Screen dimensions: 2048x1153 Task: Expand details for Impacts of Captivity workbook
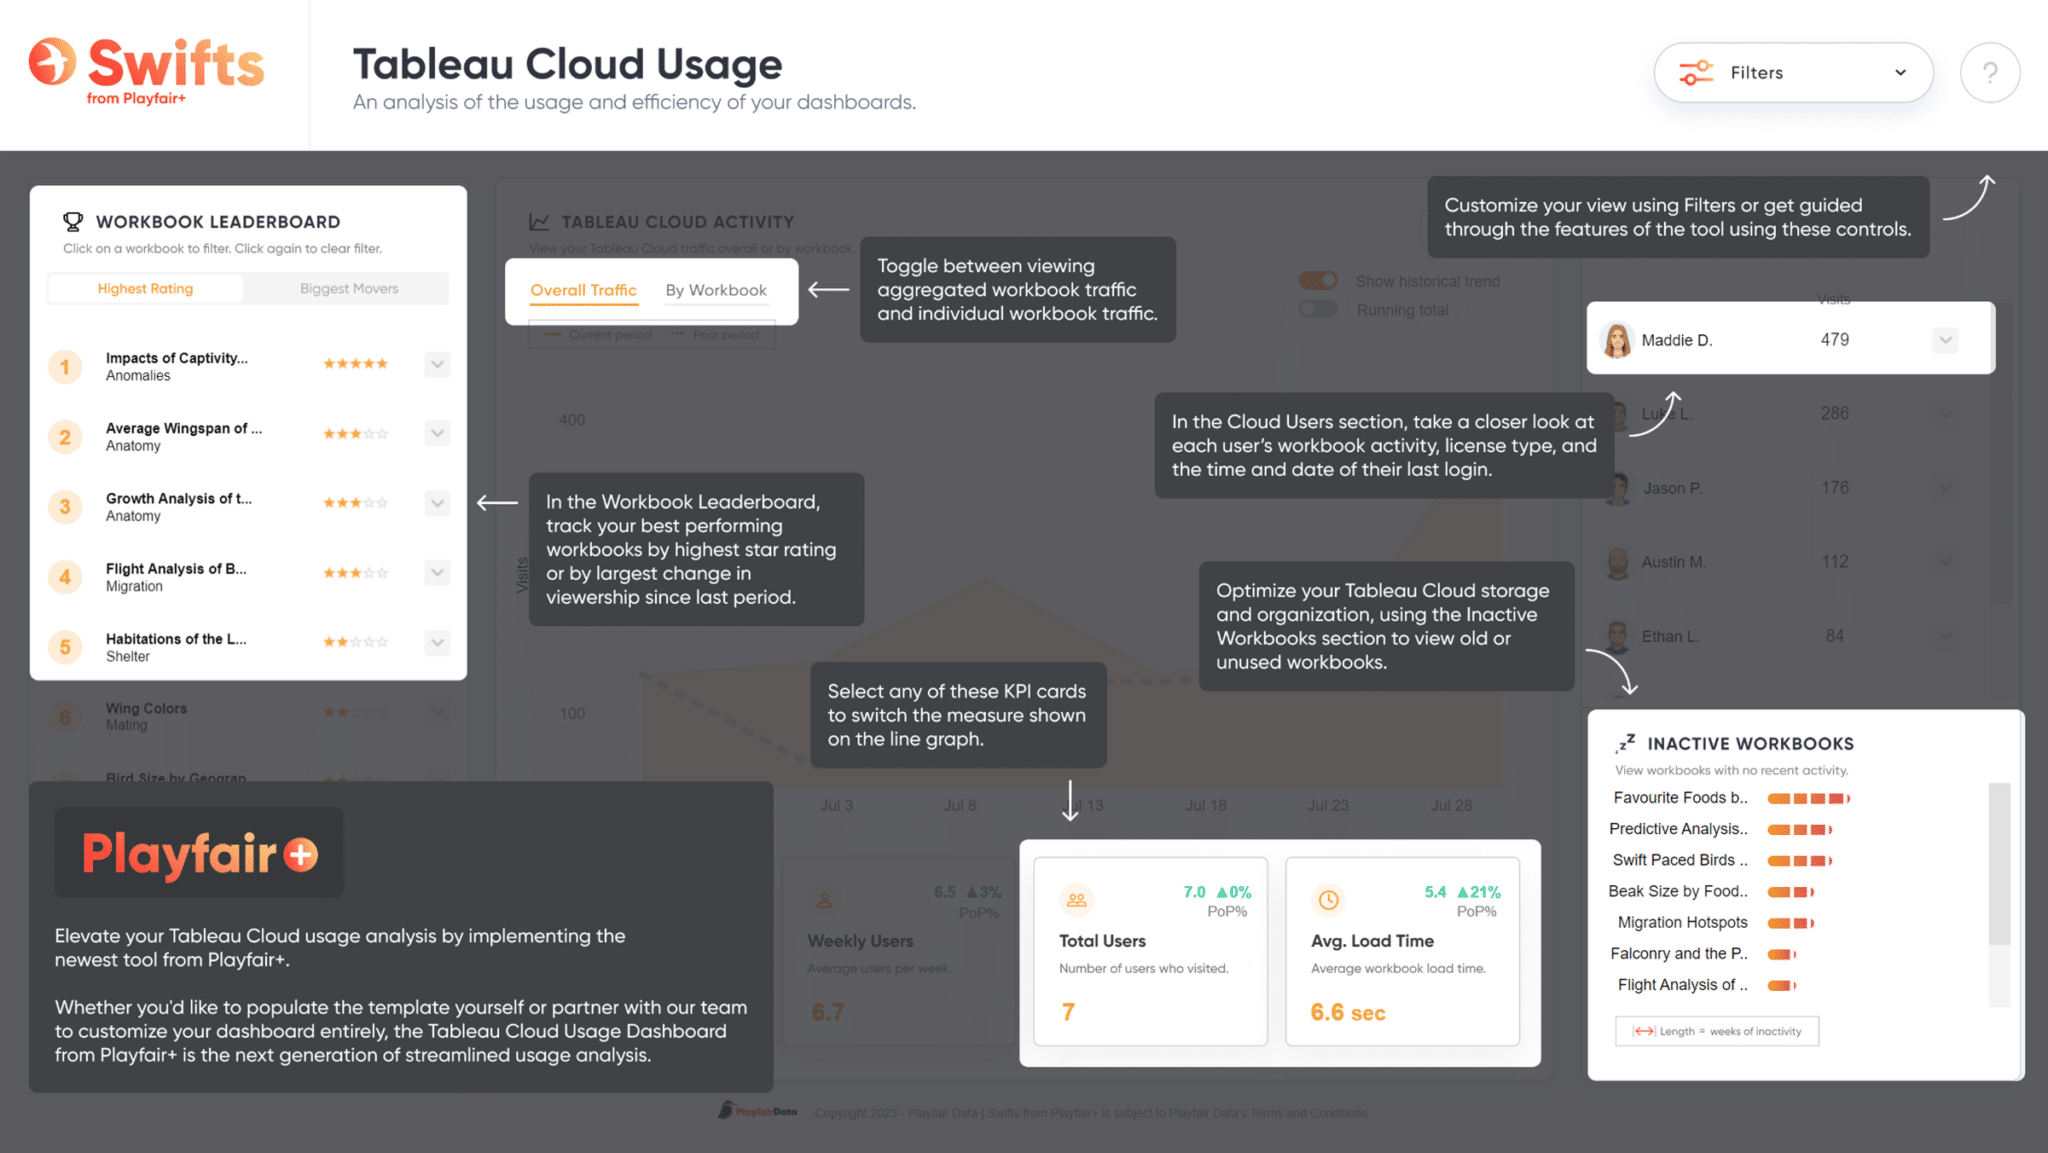click(x=437, y=364)
